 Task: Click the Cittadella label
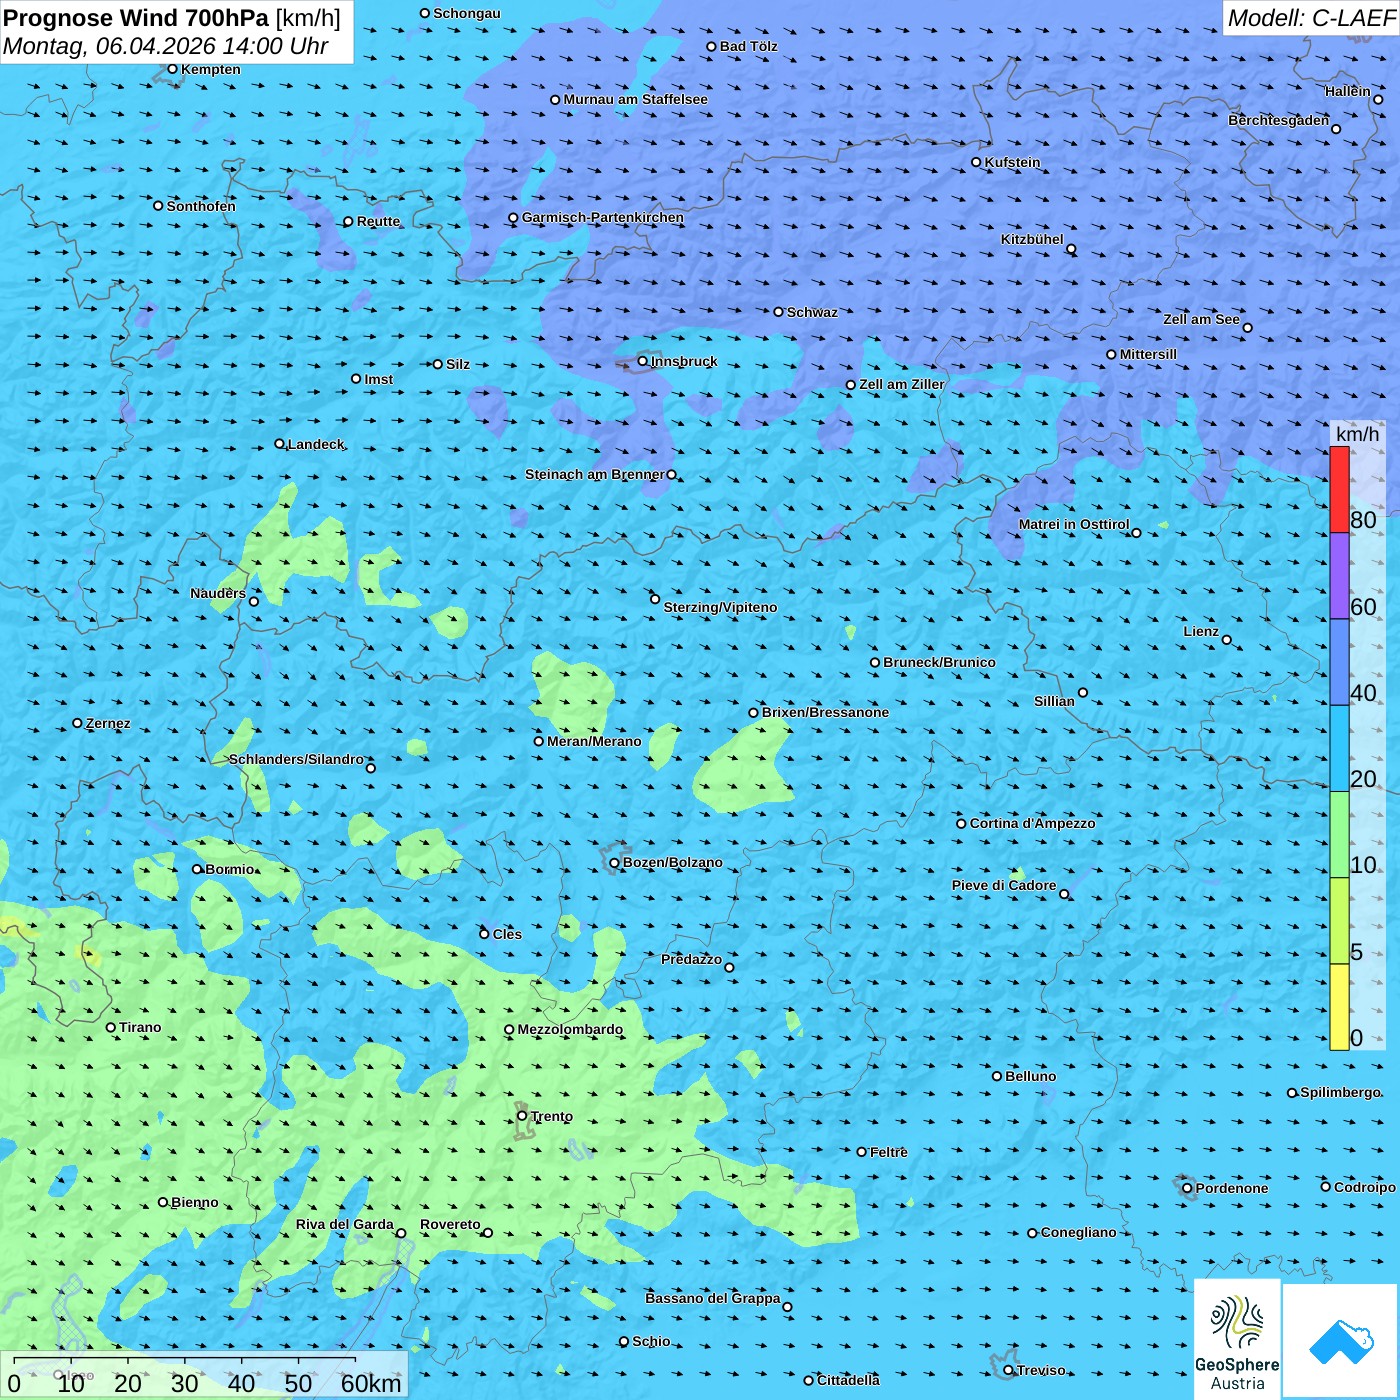pos(848,1380)
